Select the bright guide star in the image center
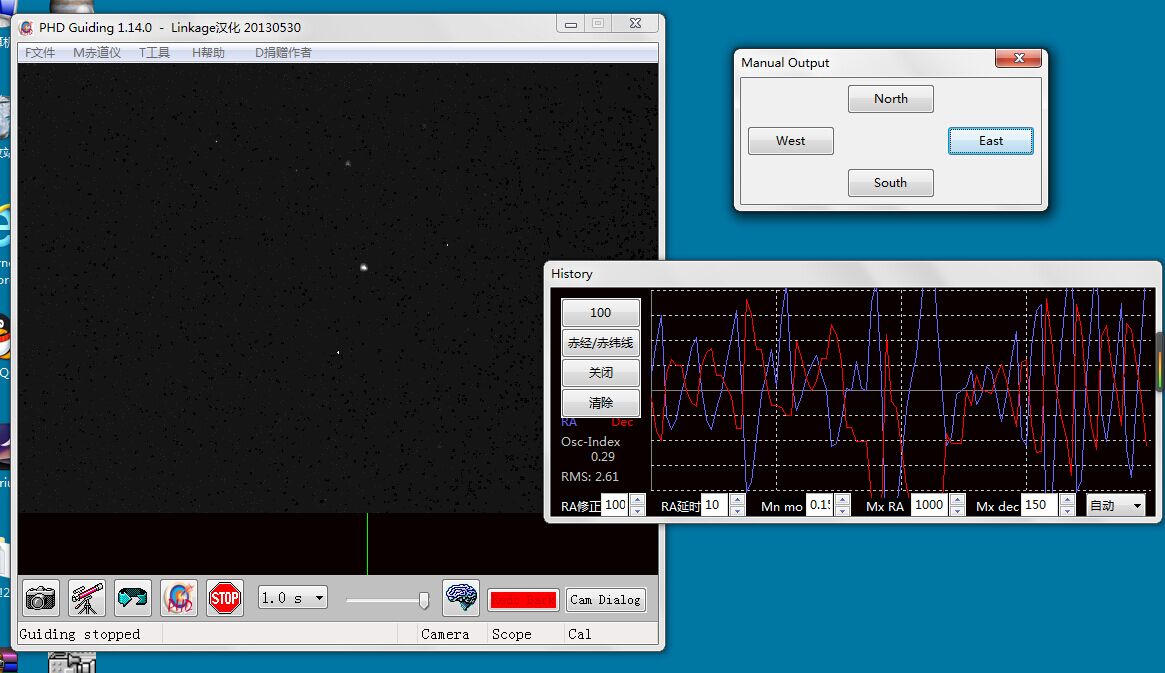Image resolution: width=1165 pixels, height=673 pixels. [364, 267]
